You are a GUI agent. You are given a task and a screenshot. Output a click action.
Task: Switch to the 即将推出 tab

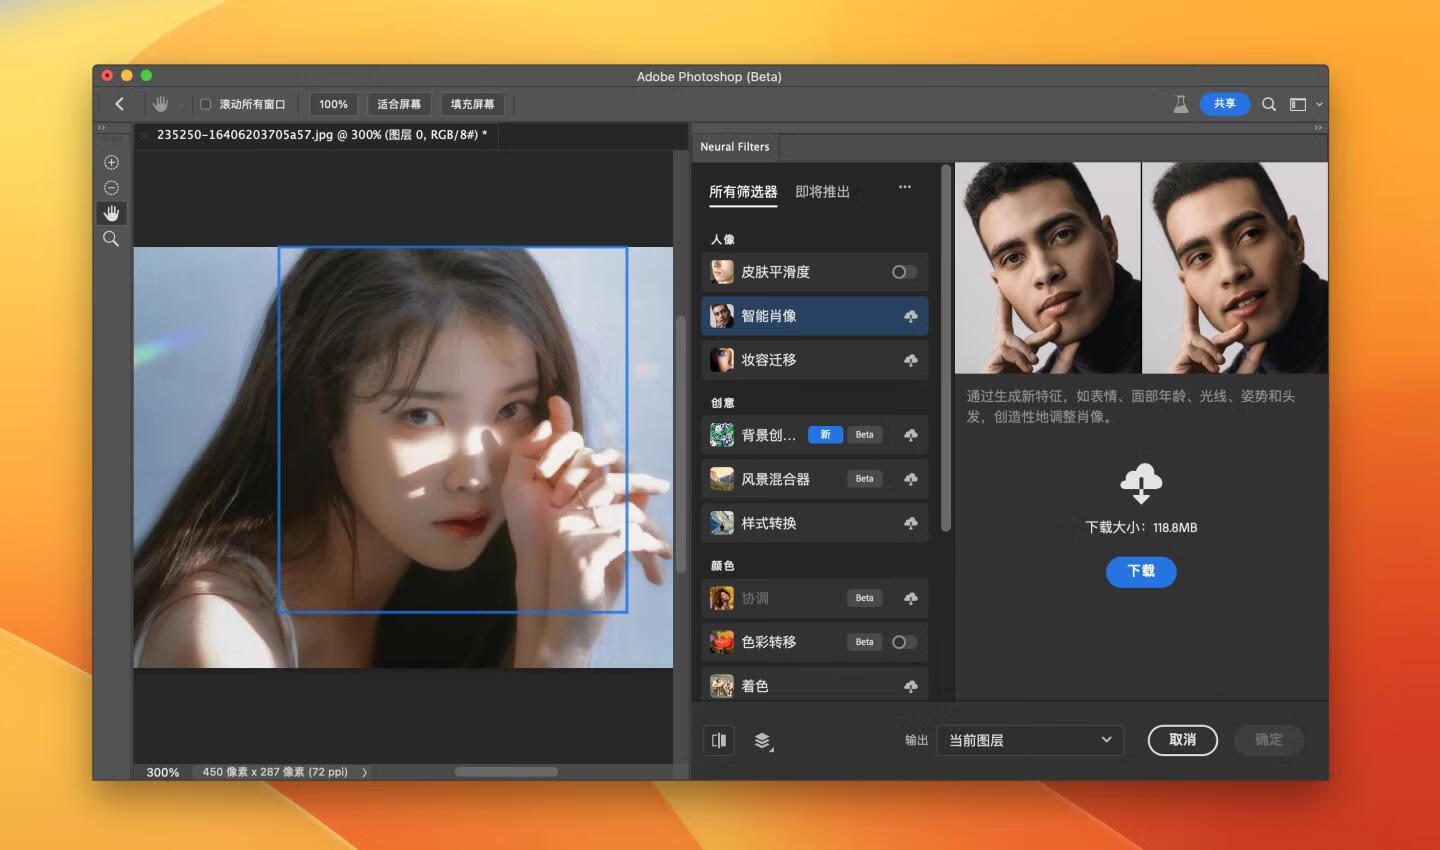(x=822, y=192)
